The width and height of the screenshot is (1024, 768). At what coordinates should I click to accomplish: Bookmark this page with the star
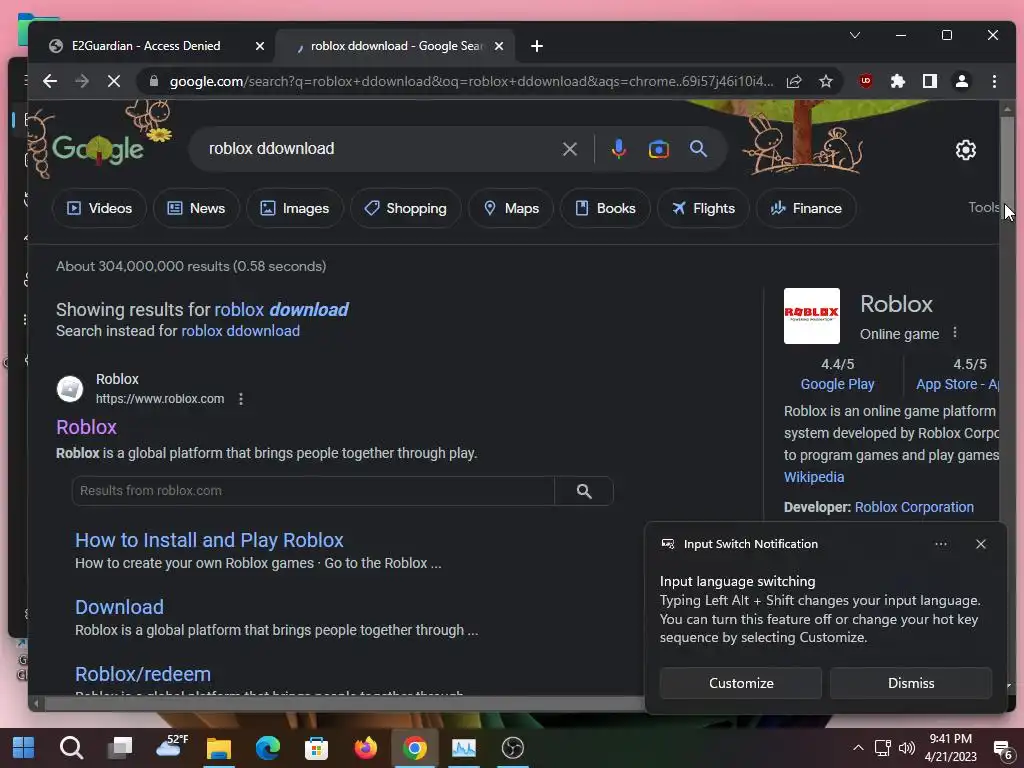pyautogui.click(x=826, y=82)
